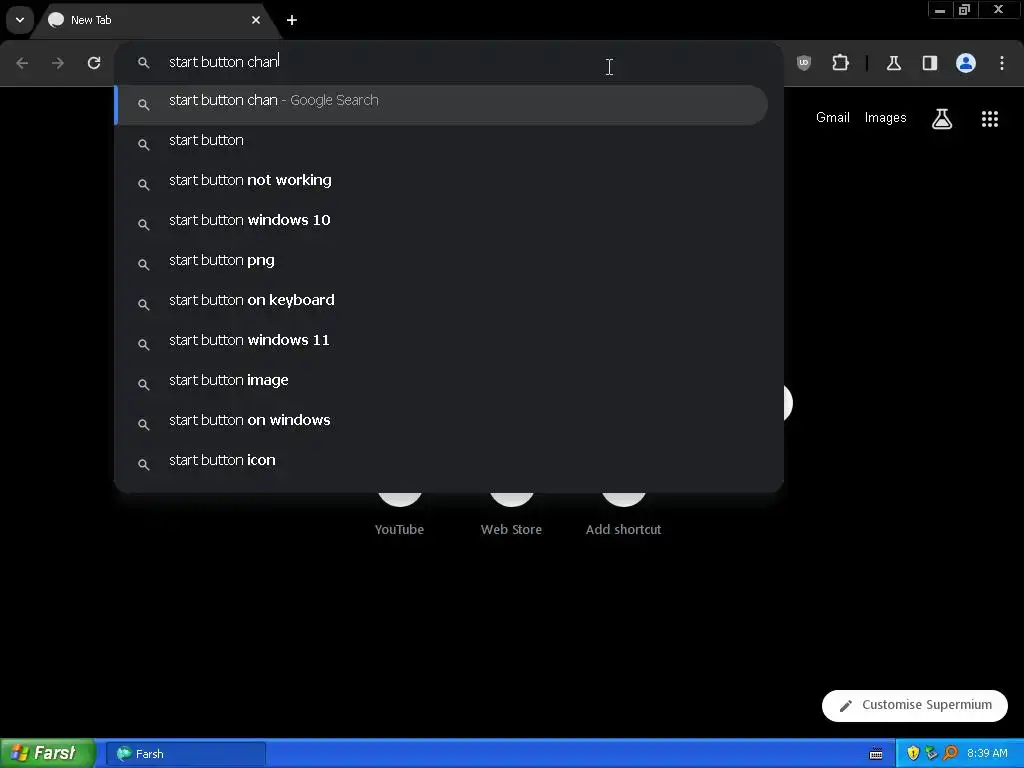1024x768 pixels.
Task: Toggle the side panel icon
Action: [x=930, y=63]
